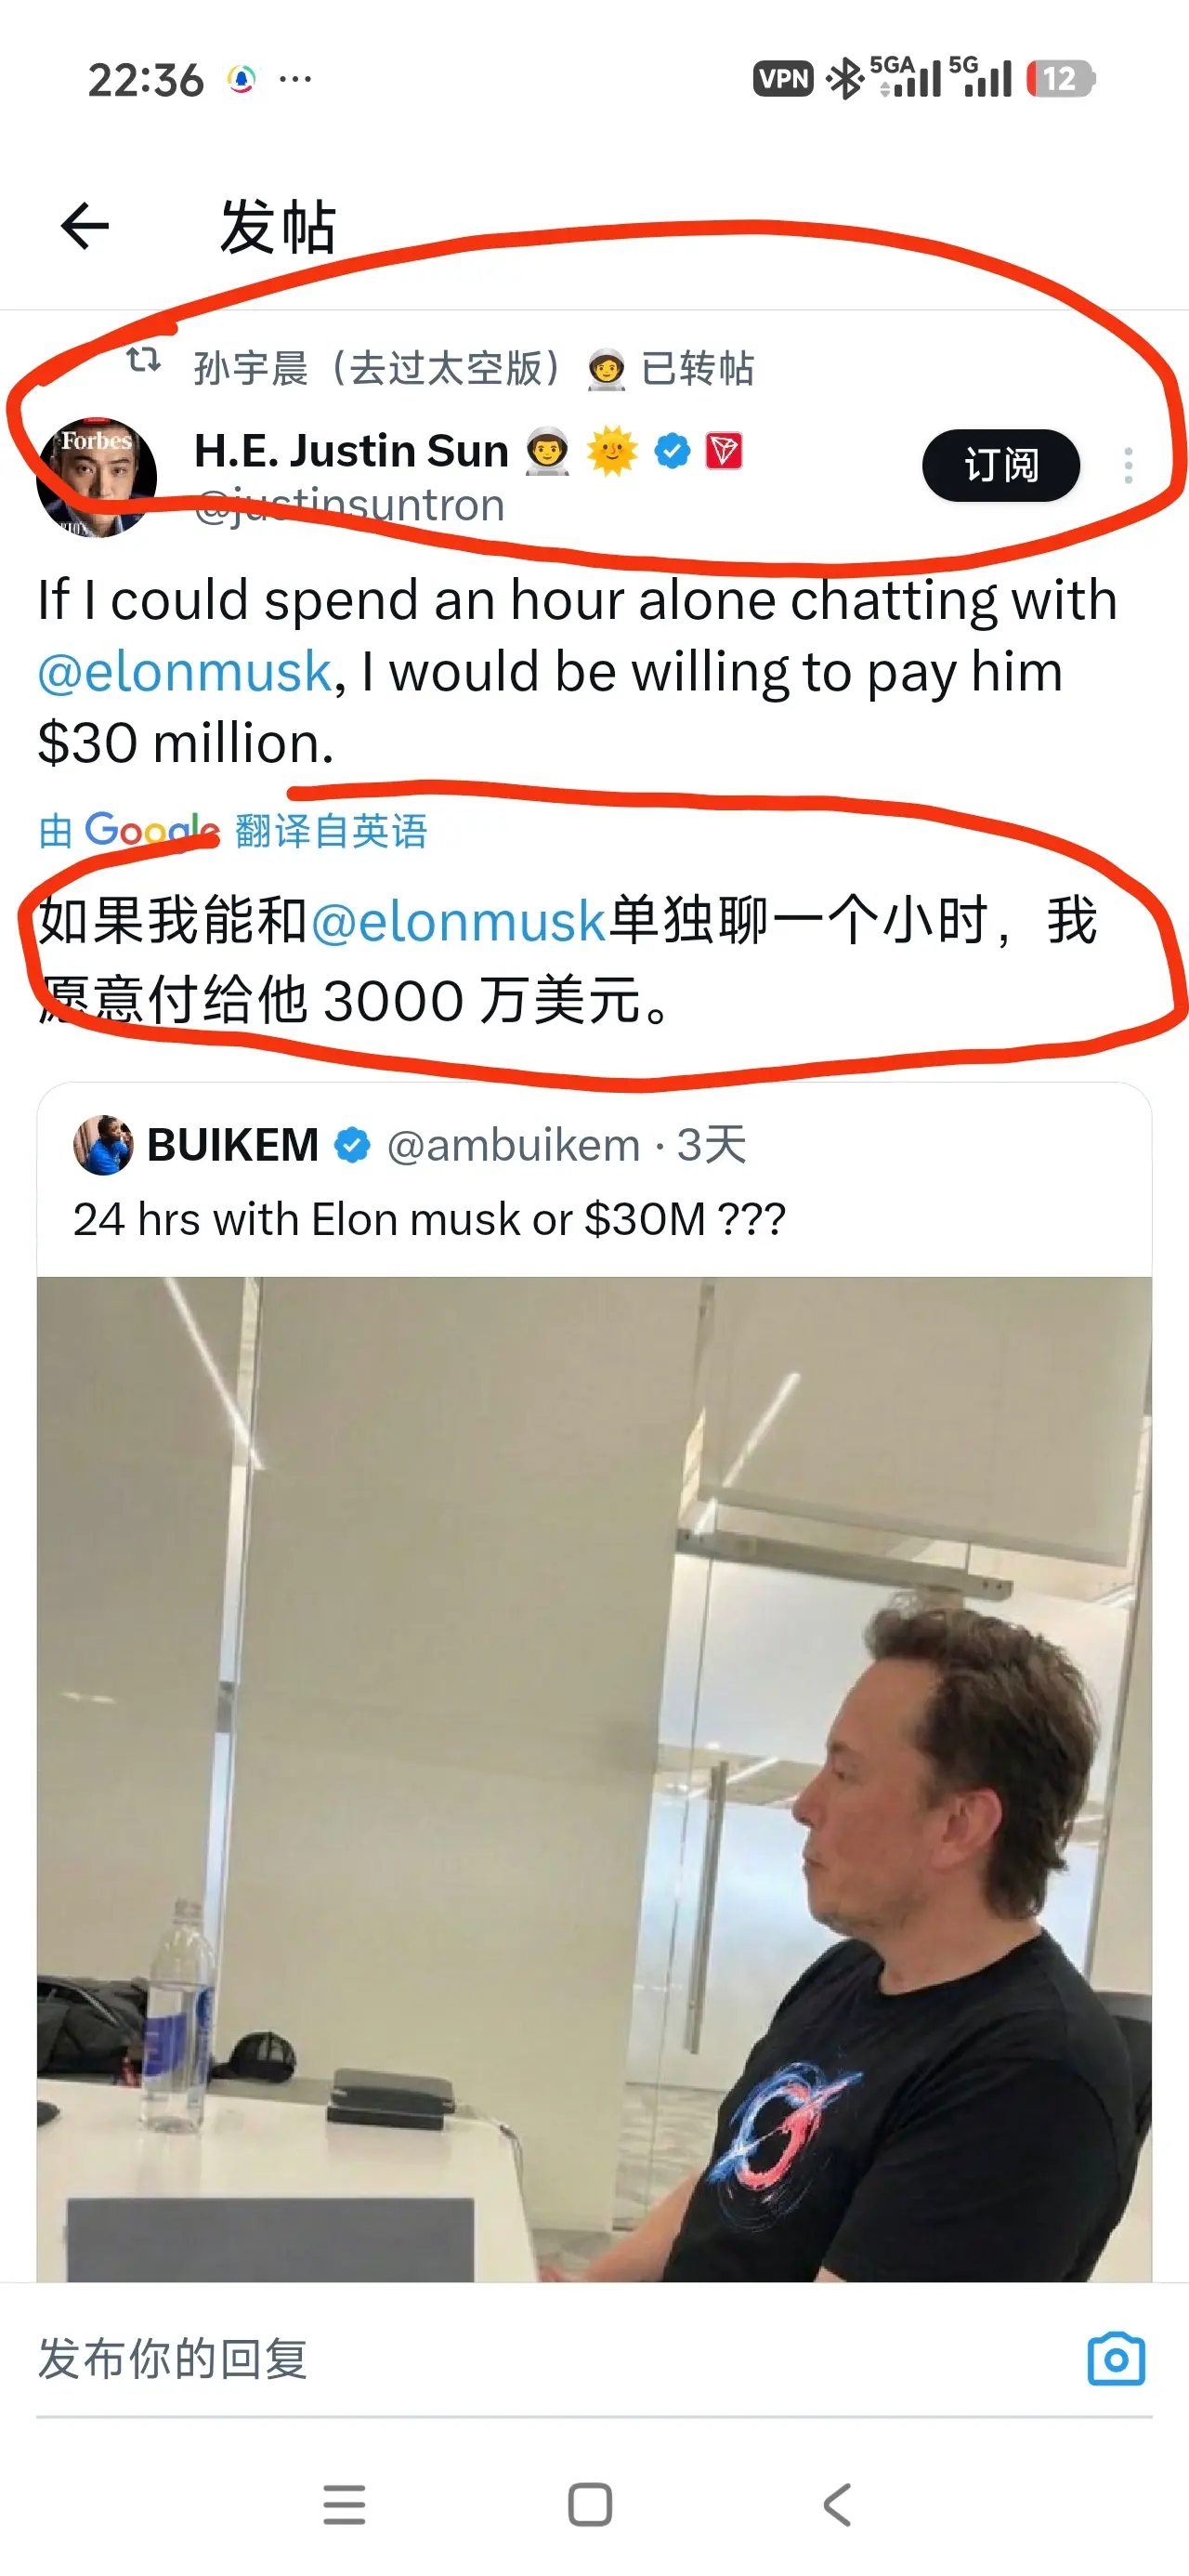
Task: Tap the back arrow beside 发帖
Action: pos(85,226)
